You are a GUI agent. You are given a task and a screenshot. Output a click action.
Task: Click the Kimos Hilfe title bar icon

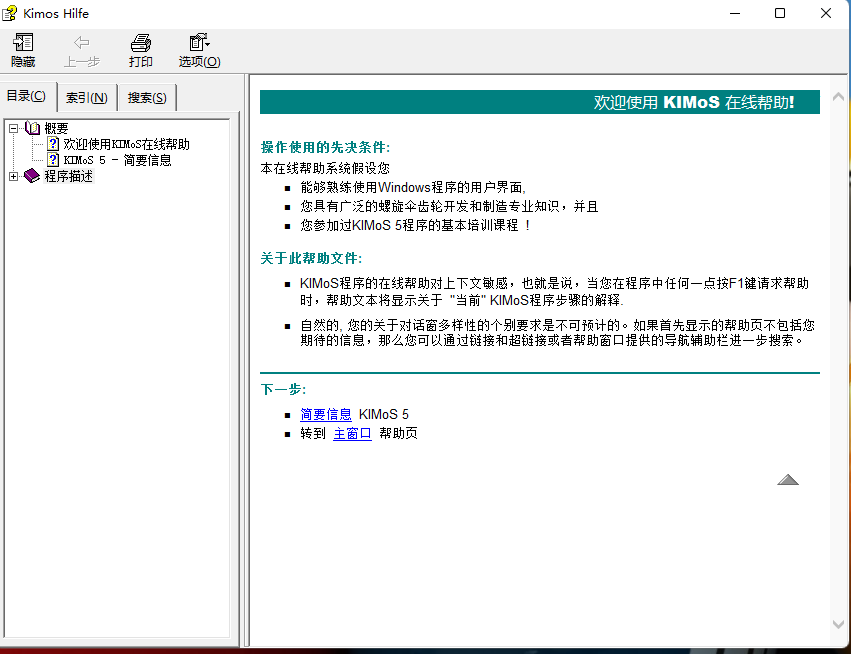point(9,13)
